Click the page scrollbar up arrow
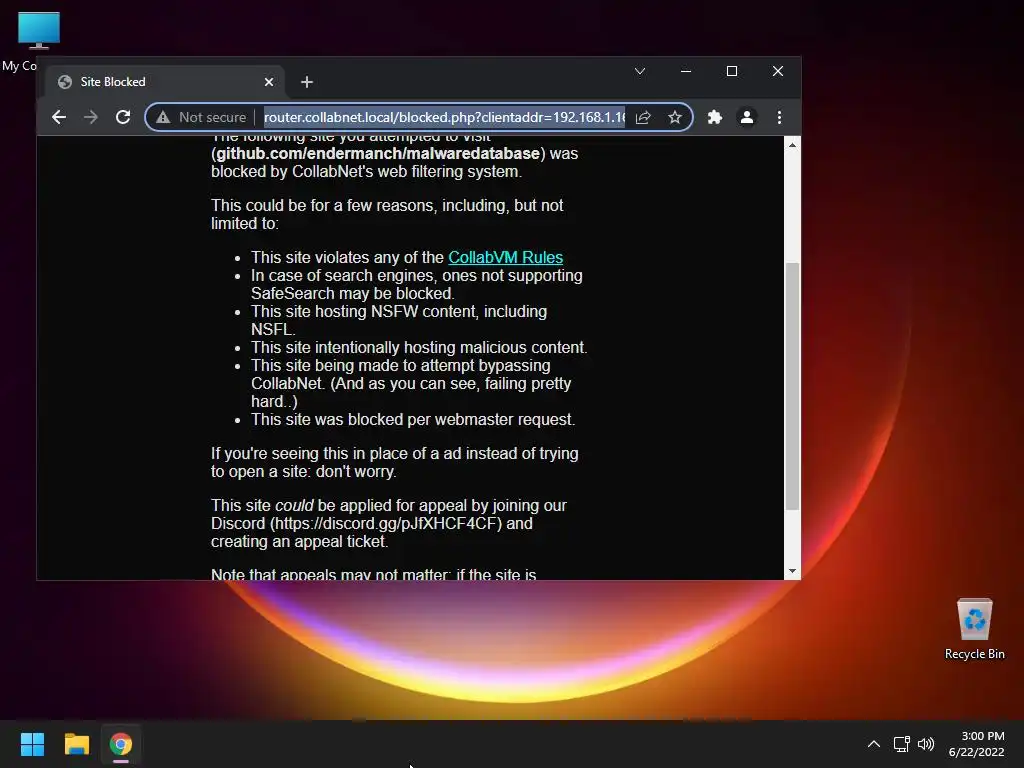Screen dimensions: 1024x768 tap(792, 145)
